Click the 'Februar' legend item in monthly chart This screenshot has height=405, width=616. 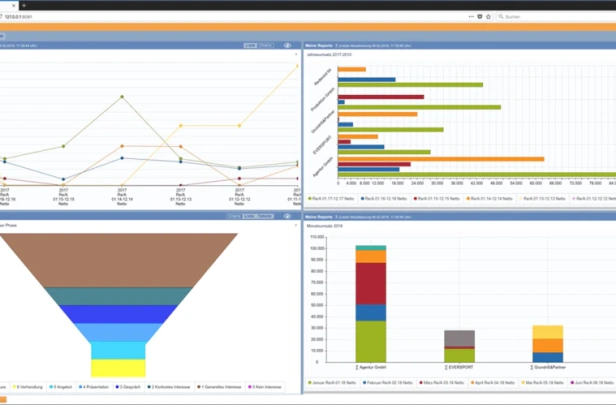tap(388, 383)
